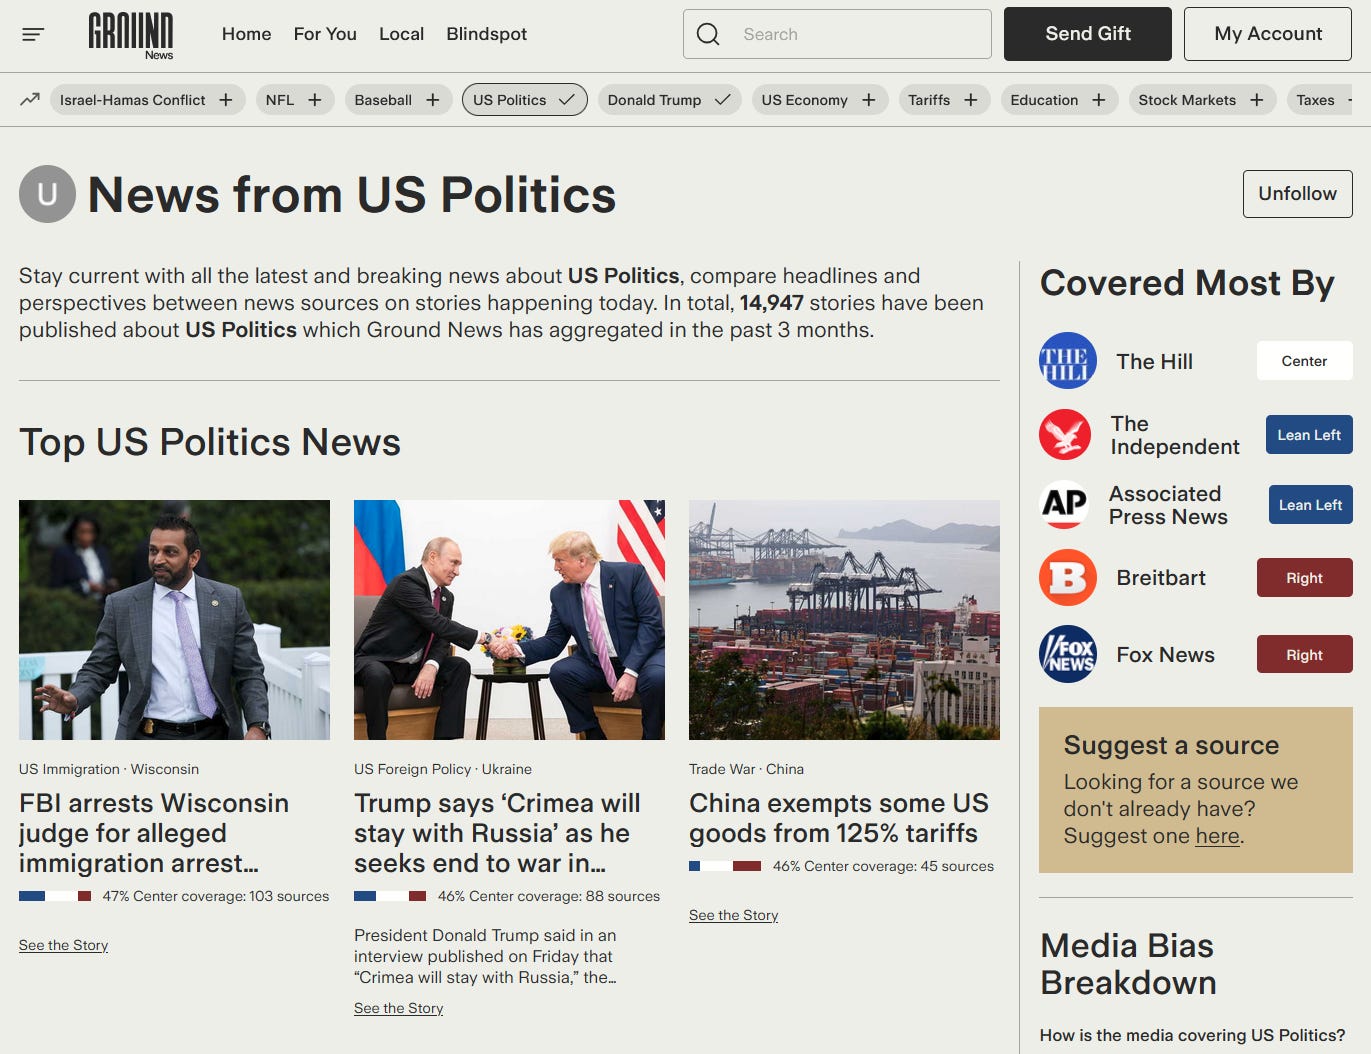Open the shipping port photo thumbnail

pos(844,620)
